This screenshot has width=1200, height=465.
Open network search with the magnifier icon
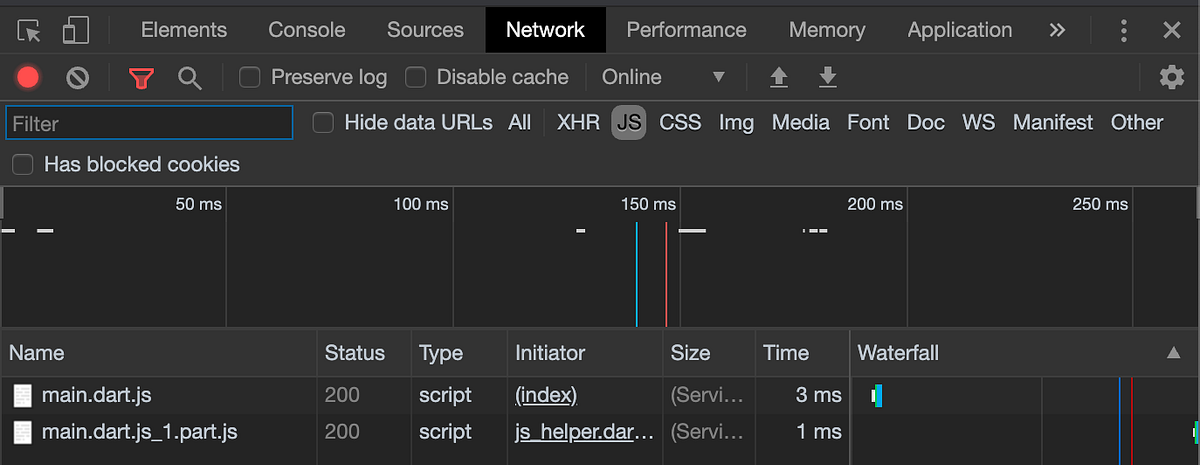190,77
